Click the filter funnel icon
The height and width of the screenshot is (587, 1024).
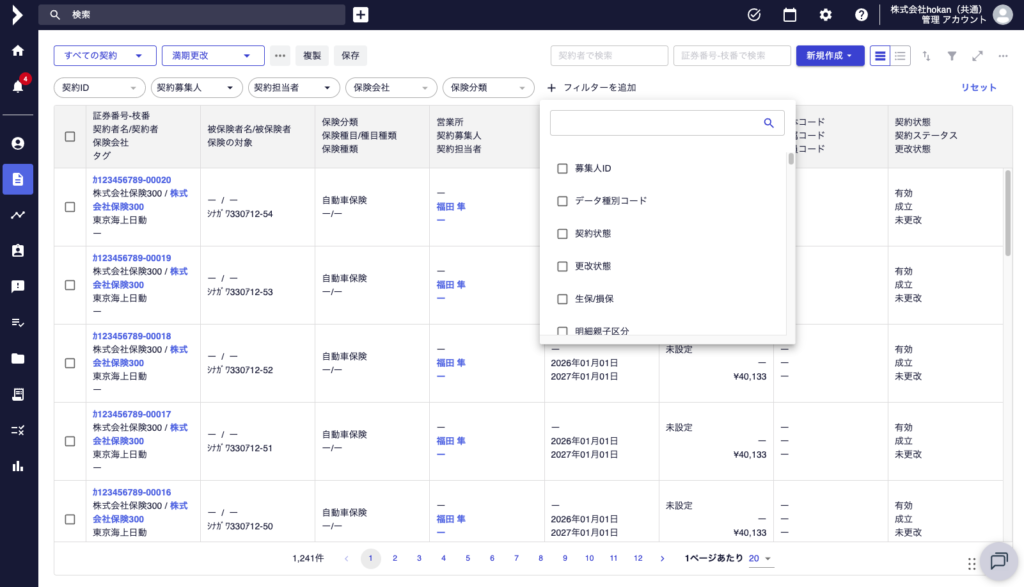[x=952, y=56]
